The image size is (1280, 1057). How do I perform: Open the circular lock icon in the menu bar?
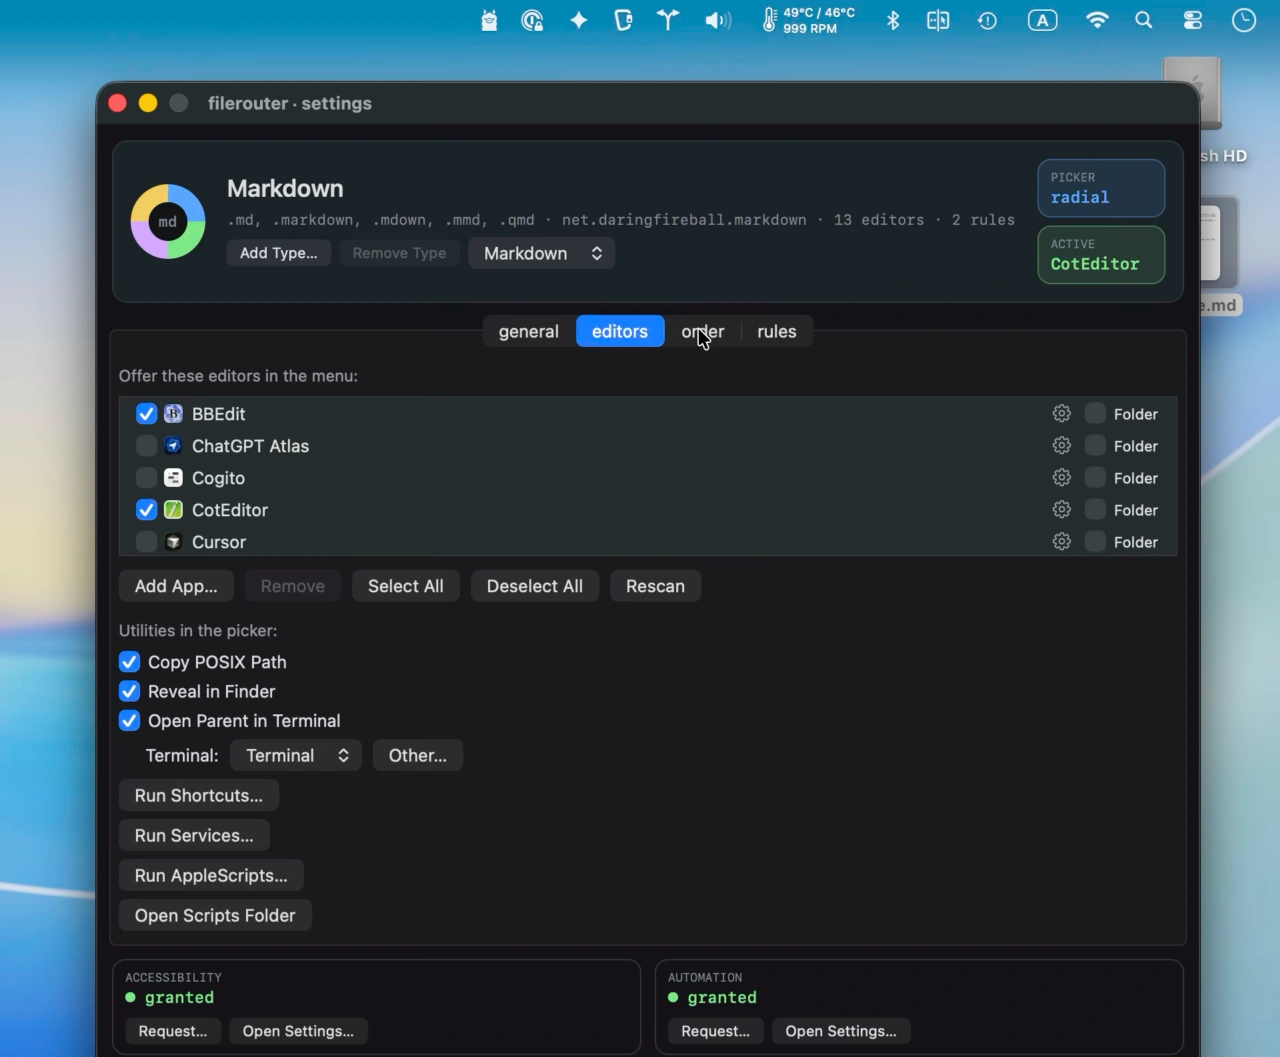pos(532,20)
